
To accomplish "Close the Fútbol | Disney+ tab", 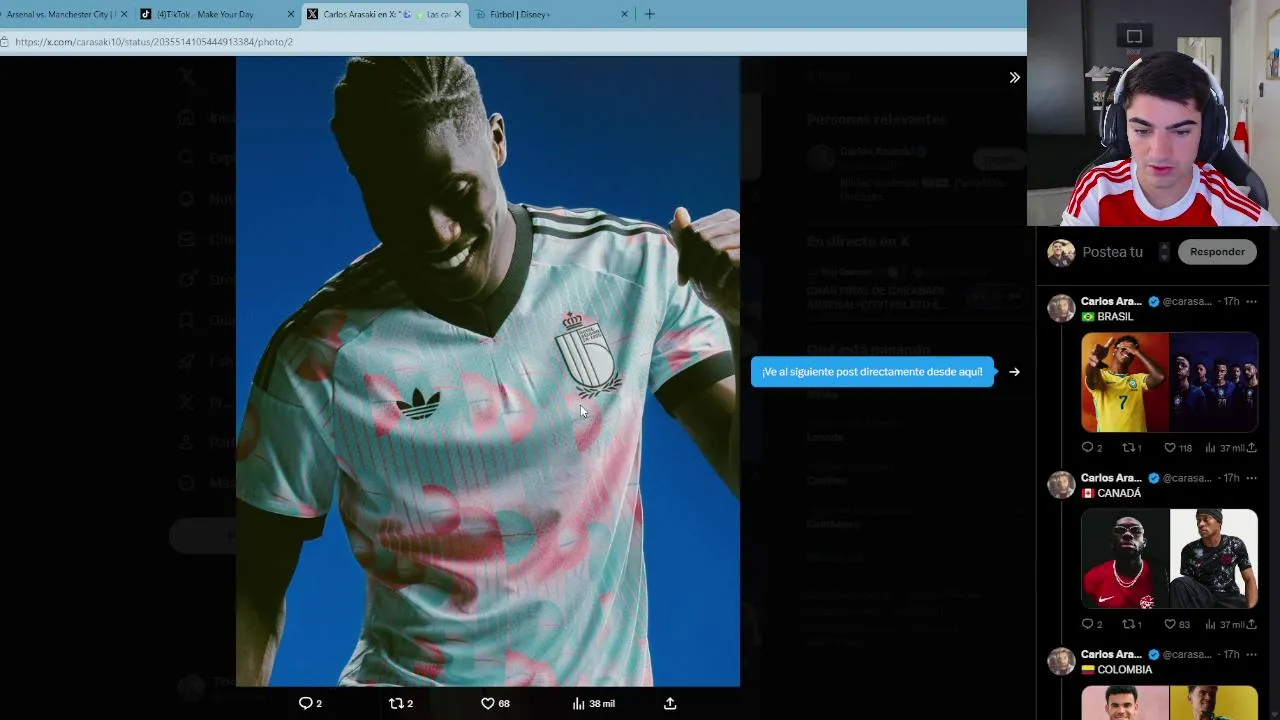I will (x=625, y=14).
